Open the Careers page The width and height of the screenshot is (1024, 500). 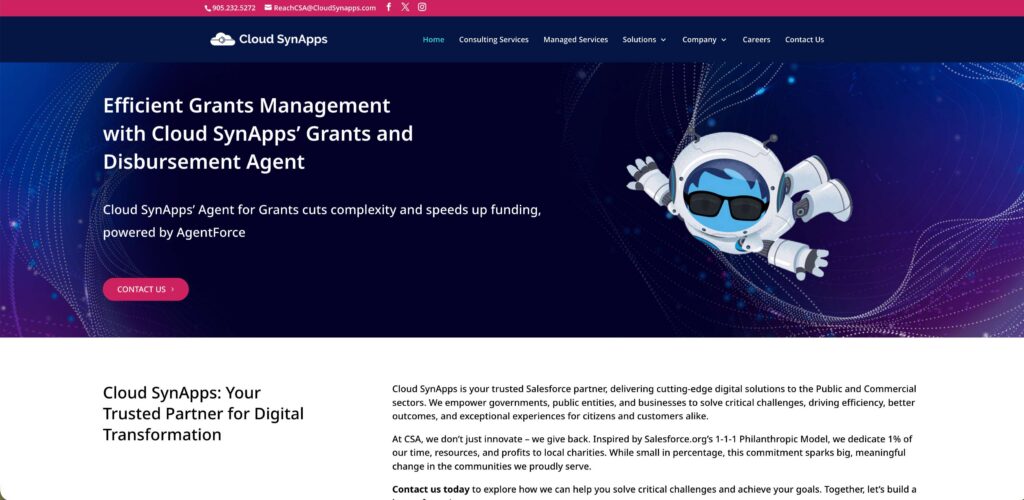(756, 40)
